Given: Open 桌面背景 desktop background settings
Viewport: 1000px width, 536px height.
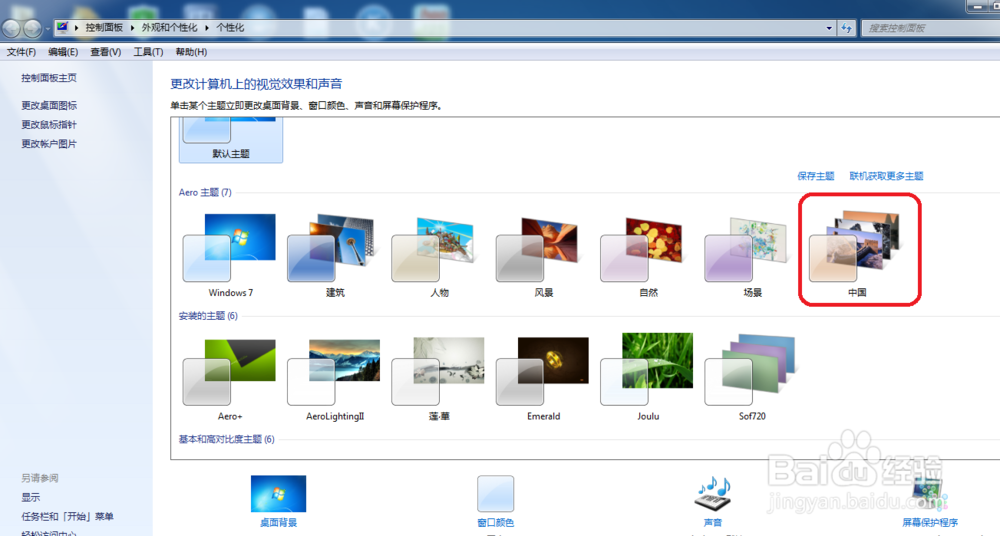Looking at the screenshot, I should point(279,502).
